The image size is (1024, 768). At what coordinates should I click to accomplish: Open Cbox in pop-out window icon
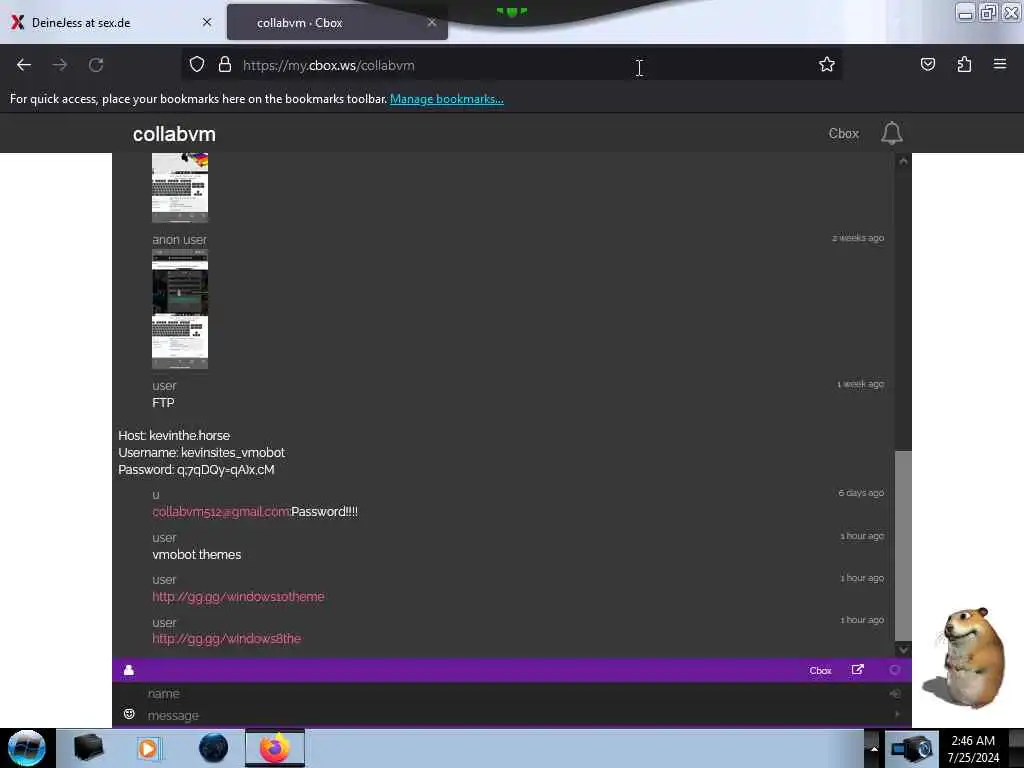[x=857, y=670]
